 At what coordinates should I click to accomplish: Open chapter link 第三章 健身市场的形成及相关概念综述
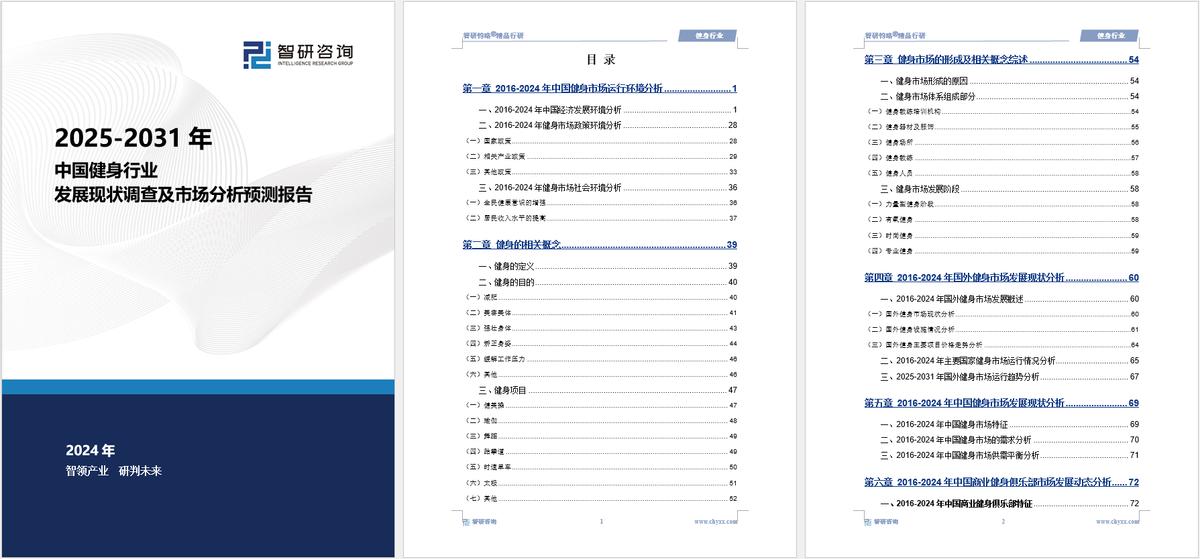[x=1002, y=60]
